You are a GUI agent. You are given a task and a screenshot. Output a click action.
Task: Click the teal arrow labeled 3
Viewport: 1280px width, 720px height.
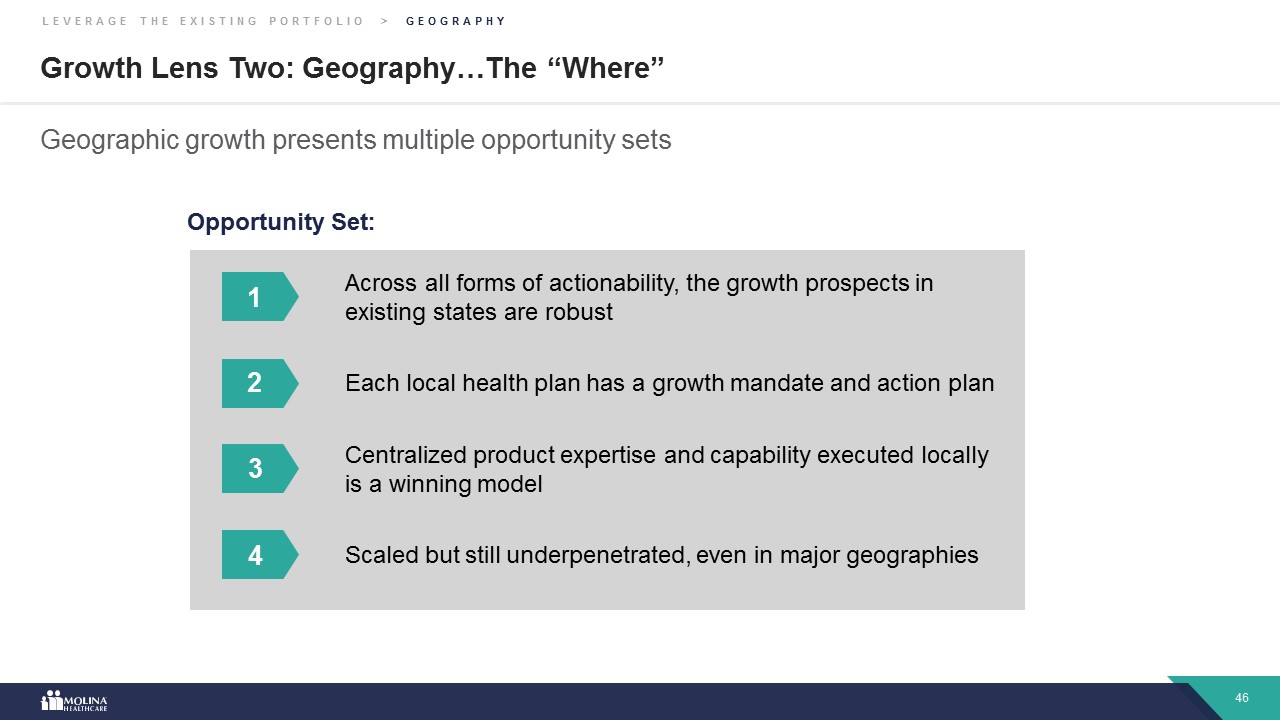(x=258, y=469)
